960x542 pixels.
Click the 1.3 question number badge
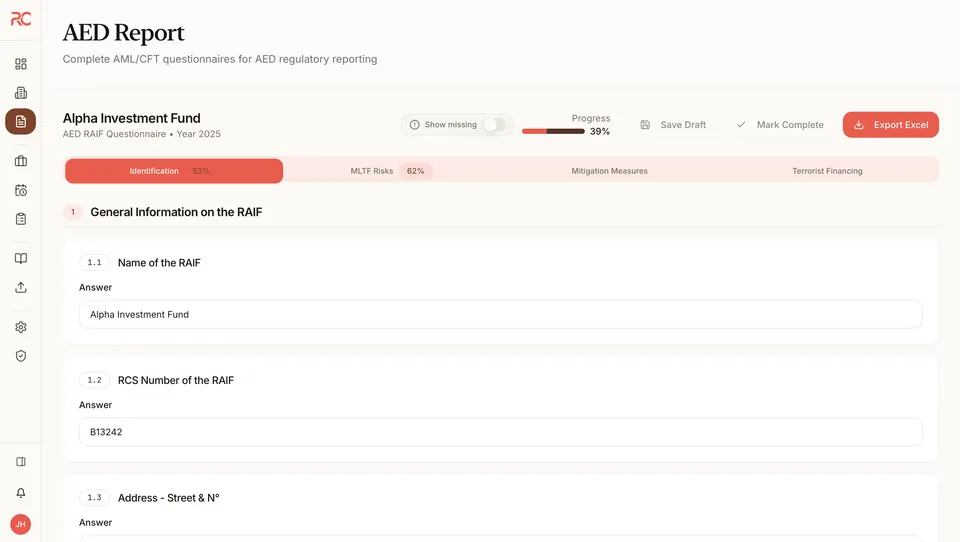[x=94, y=498]
